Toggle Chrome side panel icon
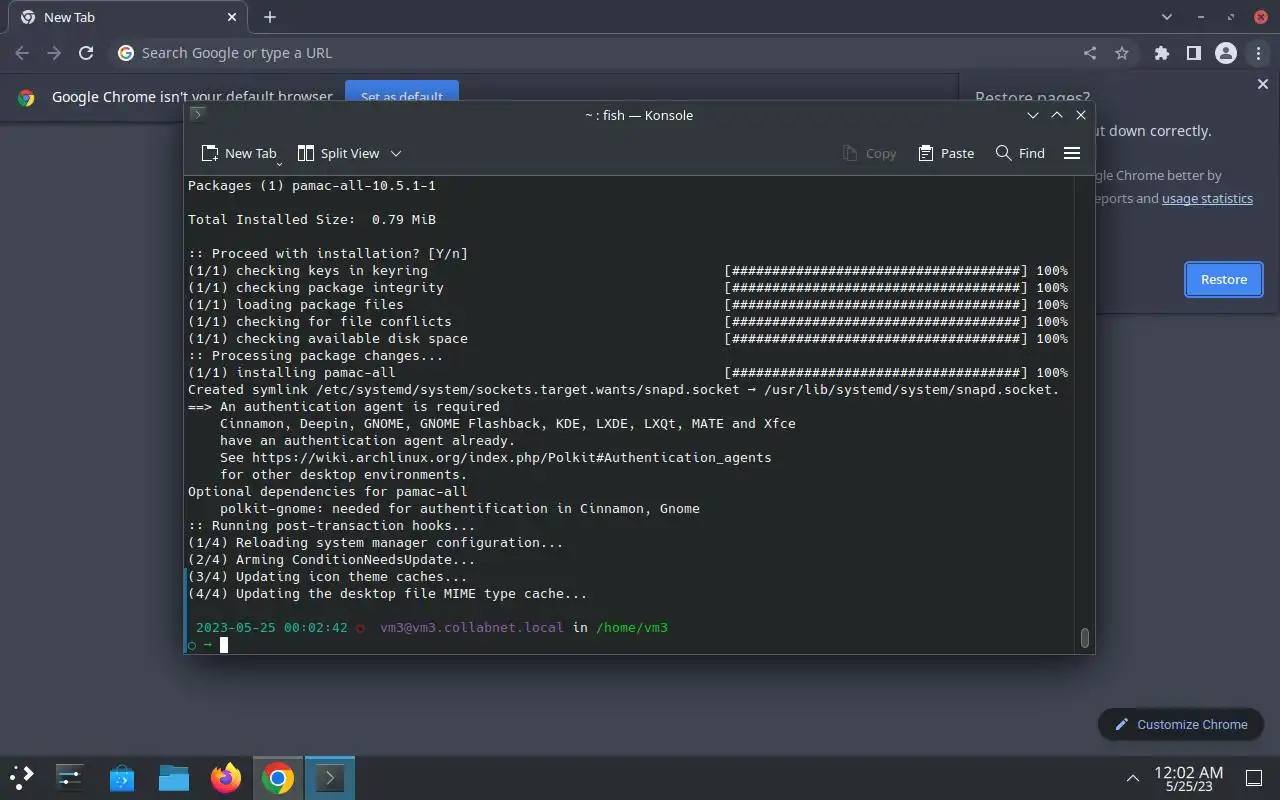The height and width of the screenshot is (800, 1280). pyautogui.click(x=1193, y=53)
